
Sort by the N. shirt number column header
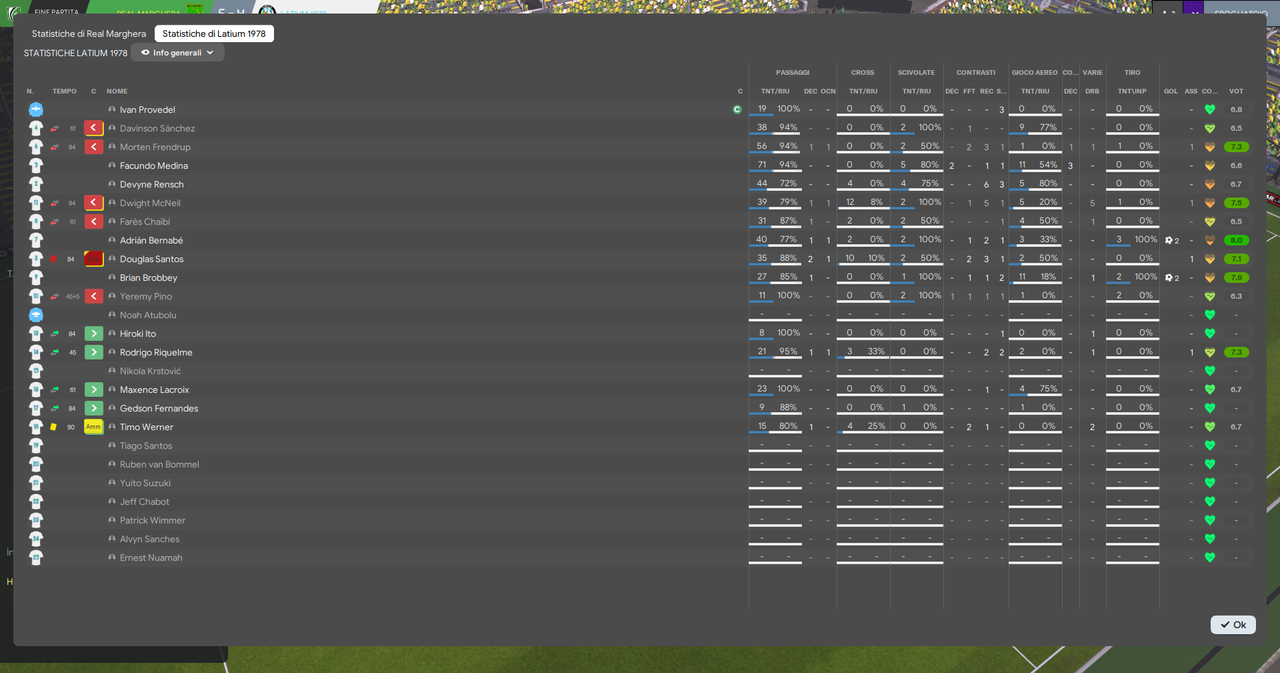coord(30,91)
